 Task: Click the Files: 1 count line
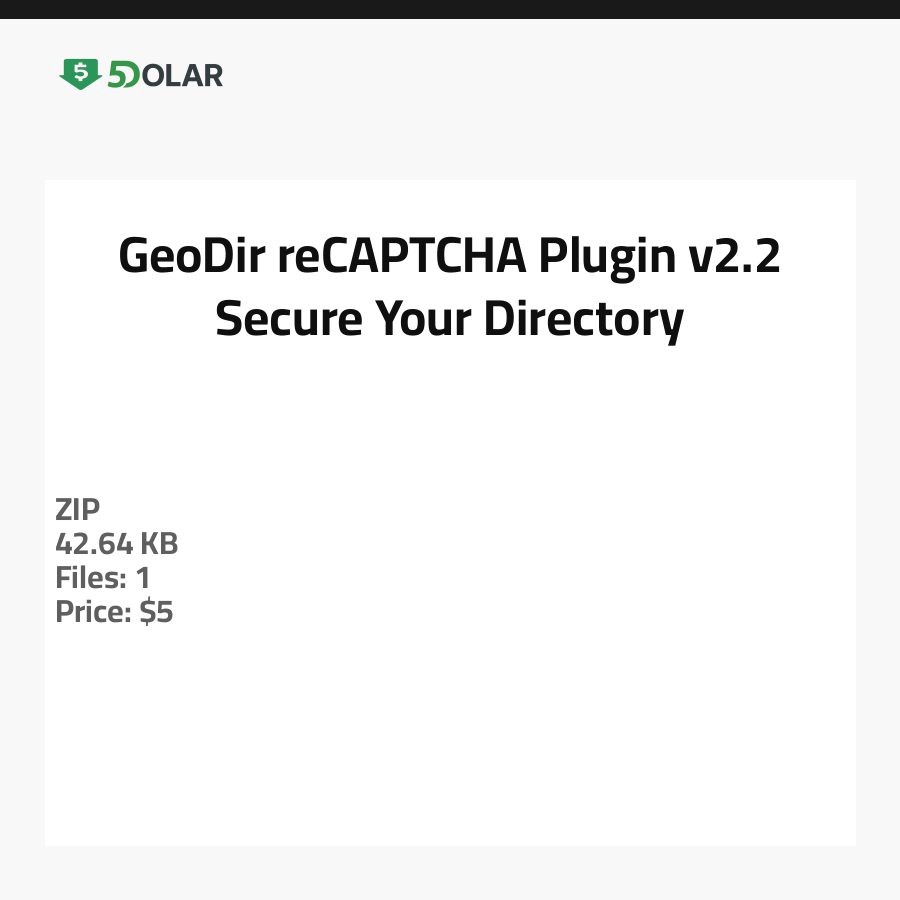(x=102, y=578)
